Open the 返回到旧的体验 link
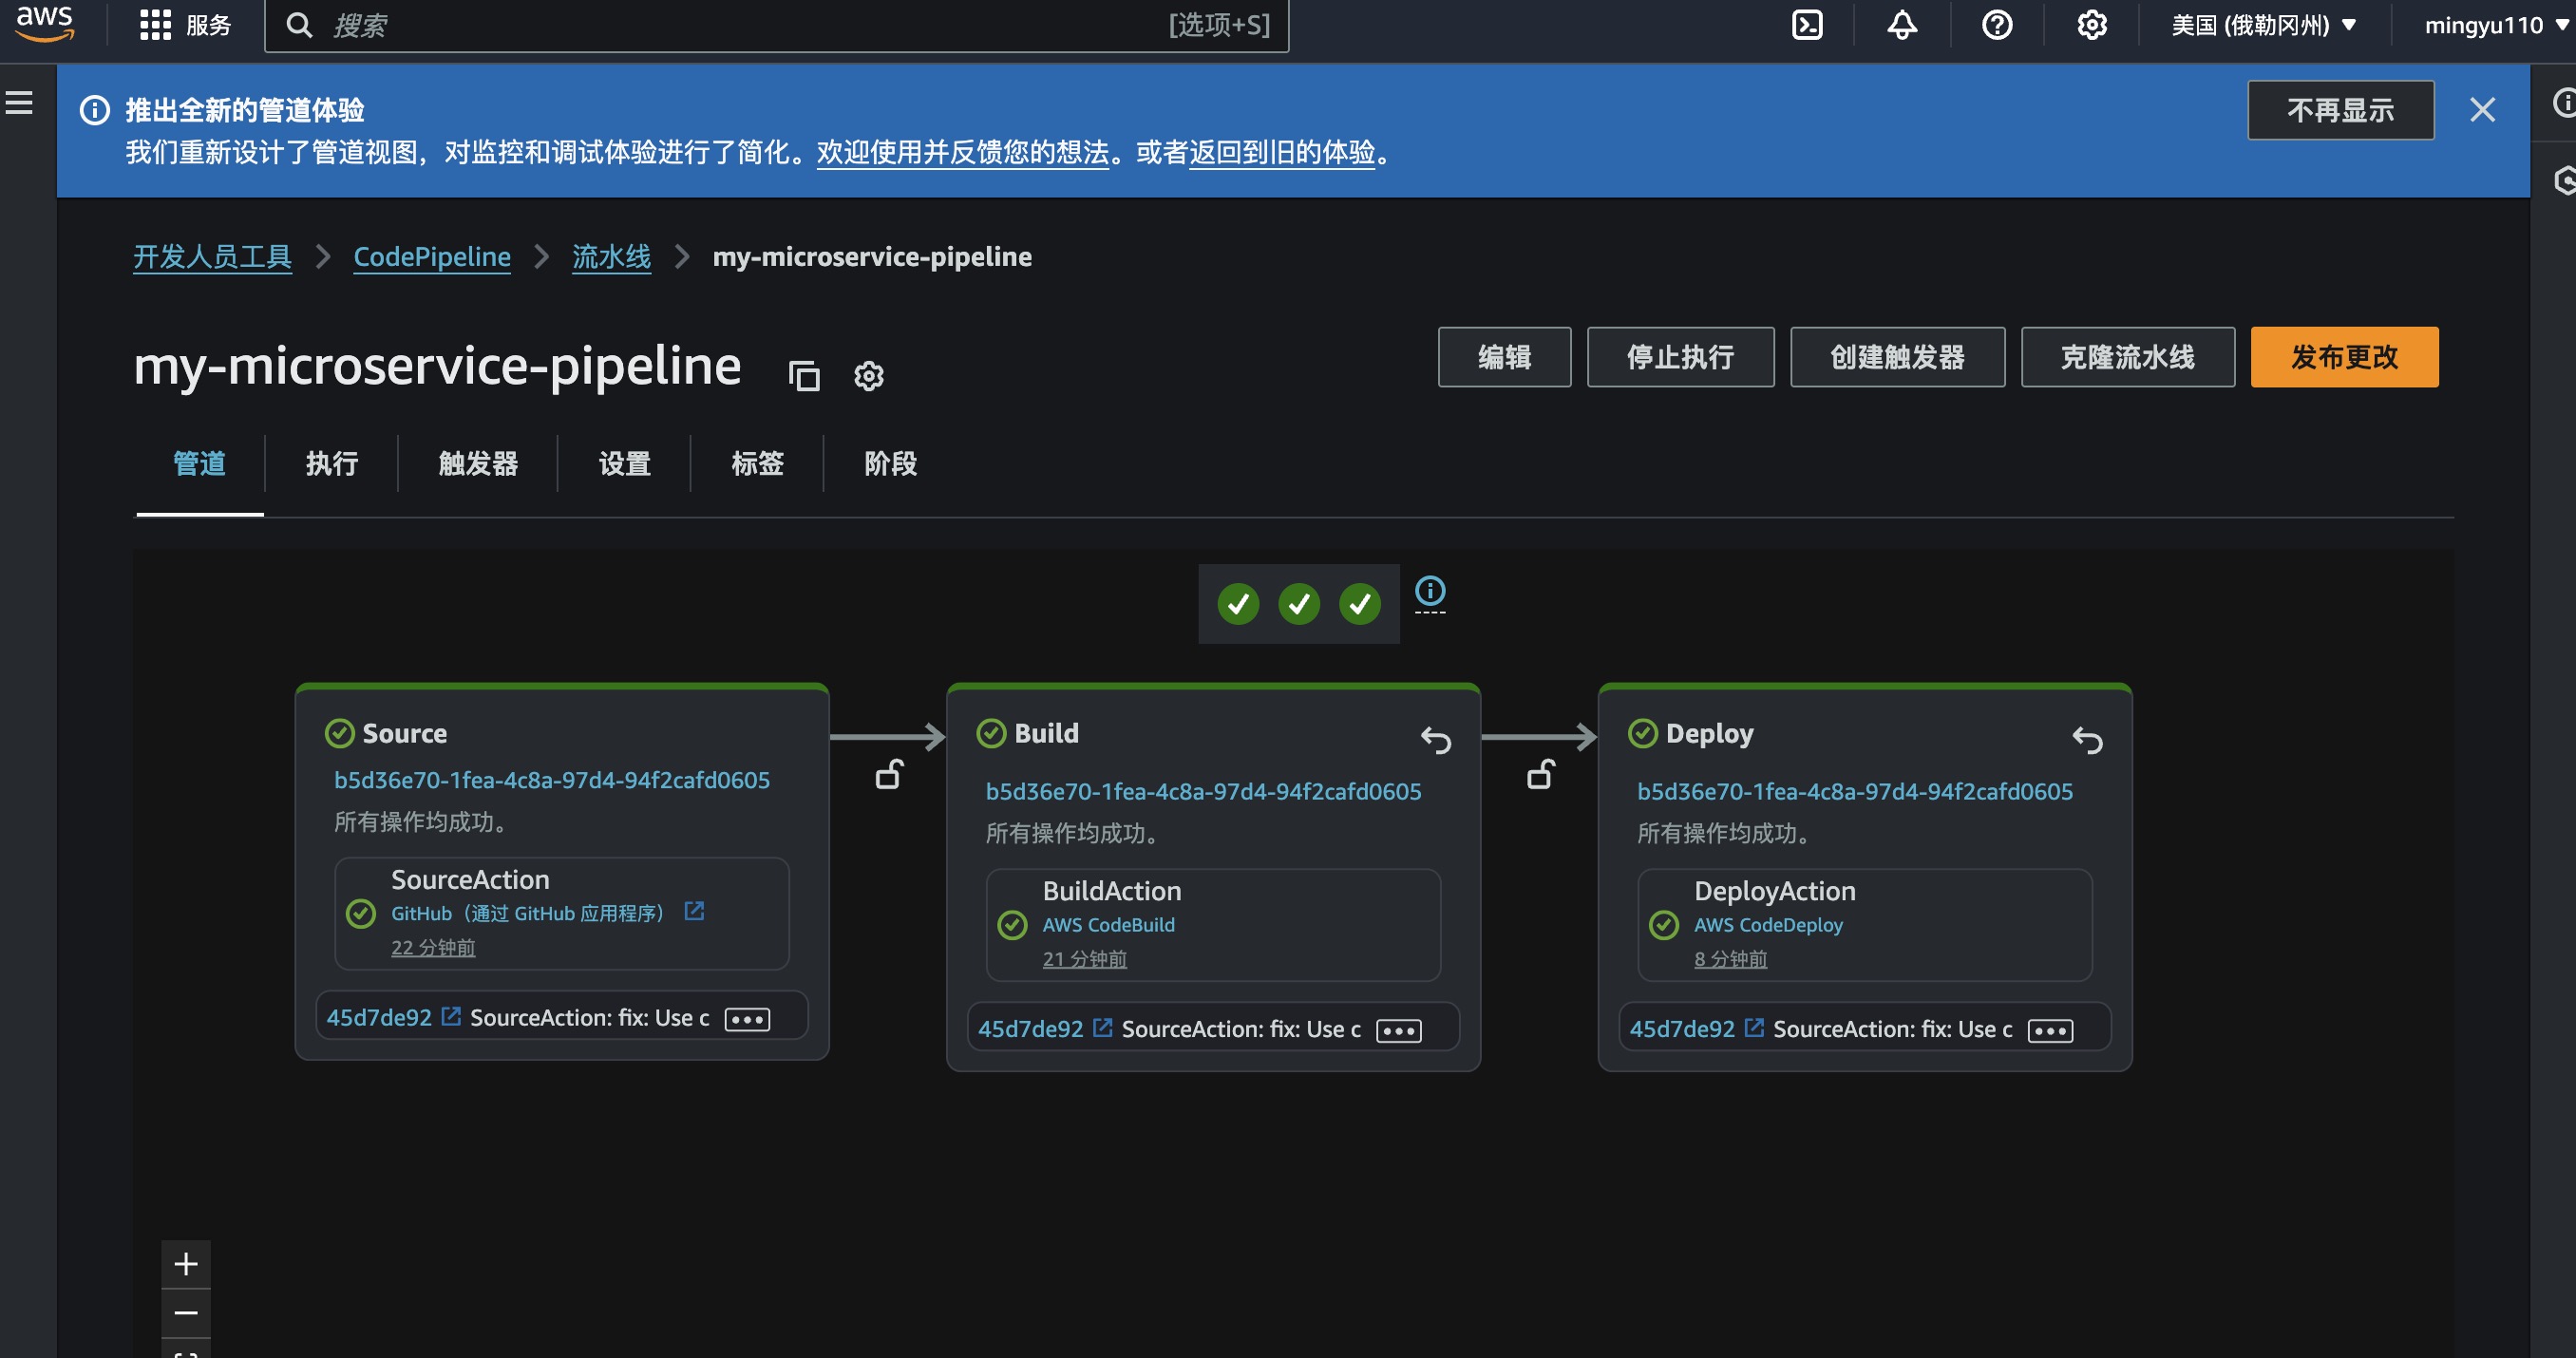The width and height of the screenshot is (2576, 1358). point(1282,153)
